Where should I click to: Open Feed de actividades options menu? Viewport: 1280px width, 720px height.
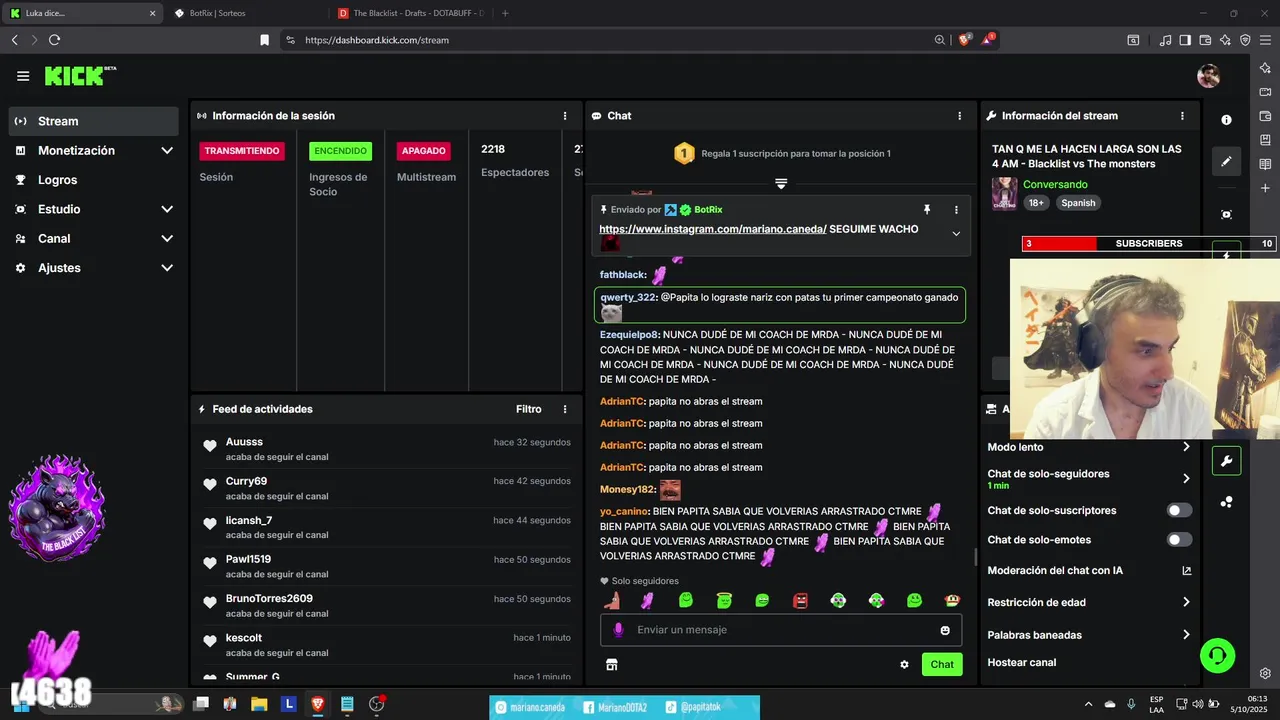click(565, 409)
